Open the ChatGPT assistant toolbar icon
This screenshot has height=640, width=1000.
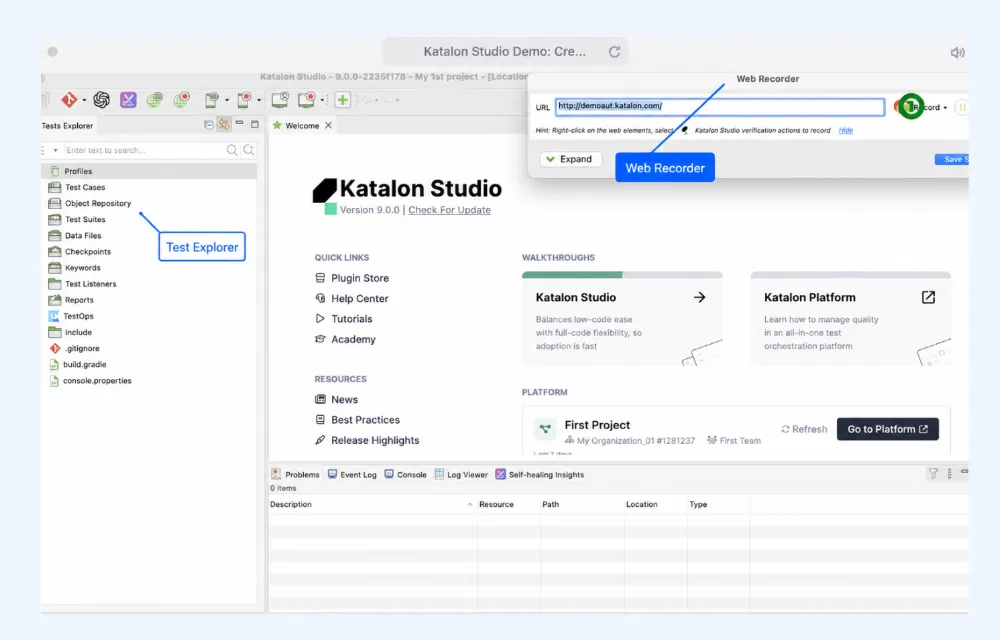pos(101,99)
